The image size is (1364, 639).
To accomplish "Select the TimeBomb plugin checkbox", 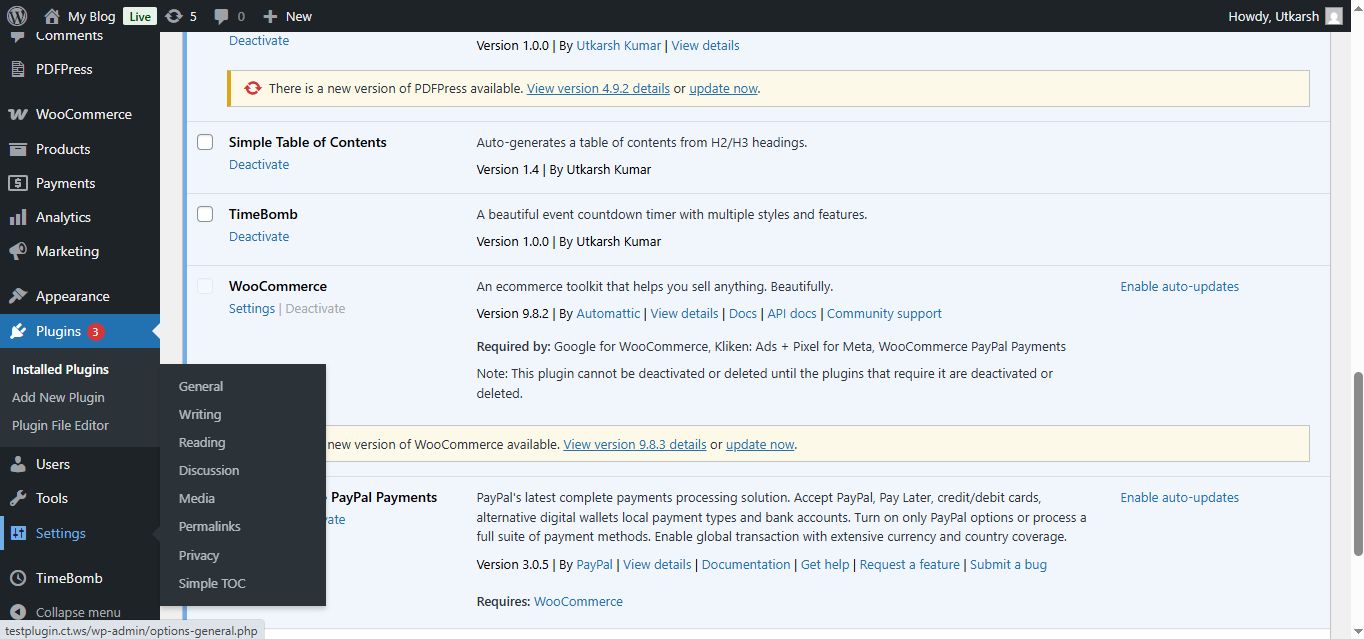I will (x=205, y=214).
